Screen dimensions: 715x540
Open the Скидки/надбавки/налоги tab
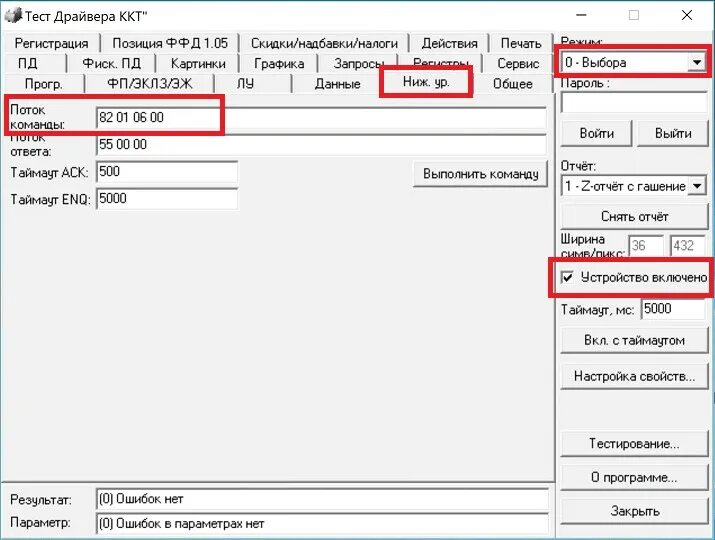pos(324,43)
